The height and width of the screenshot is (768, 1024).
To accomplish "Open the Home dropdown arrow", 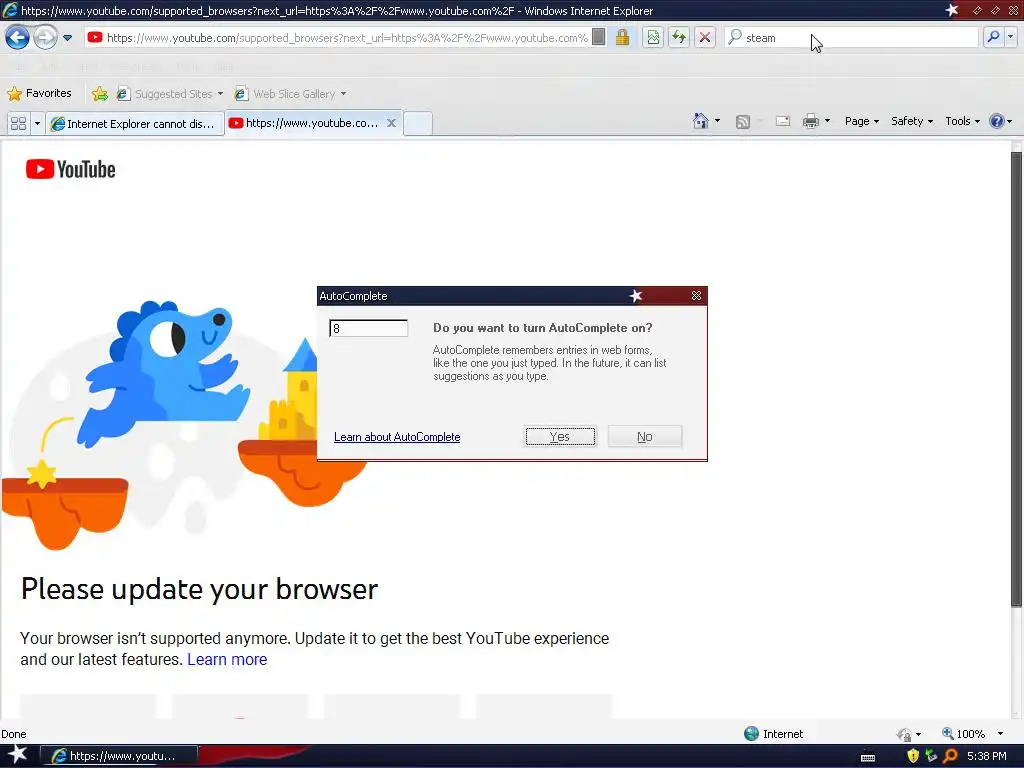I will 718,121.
